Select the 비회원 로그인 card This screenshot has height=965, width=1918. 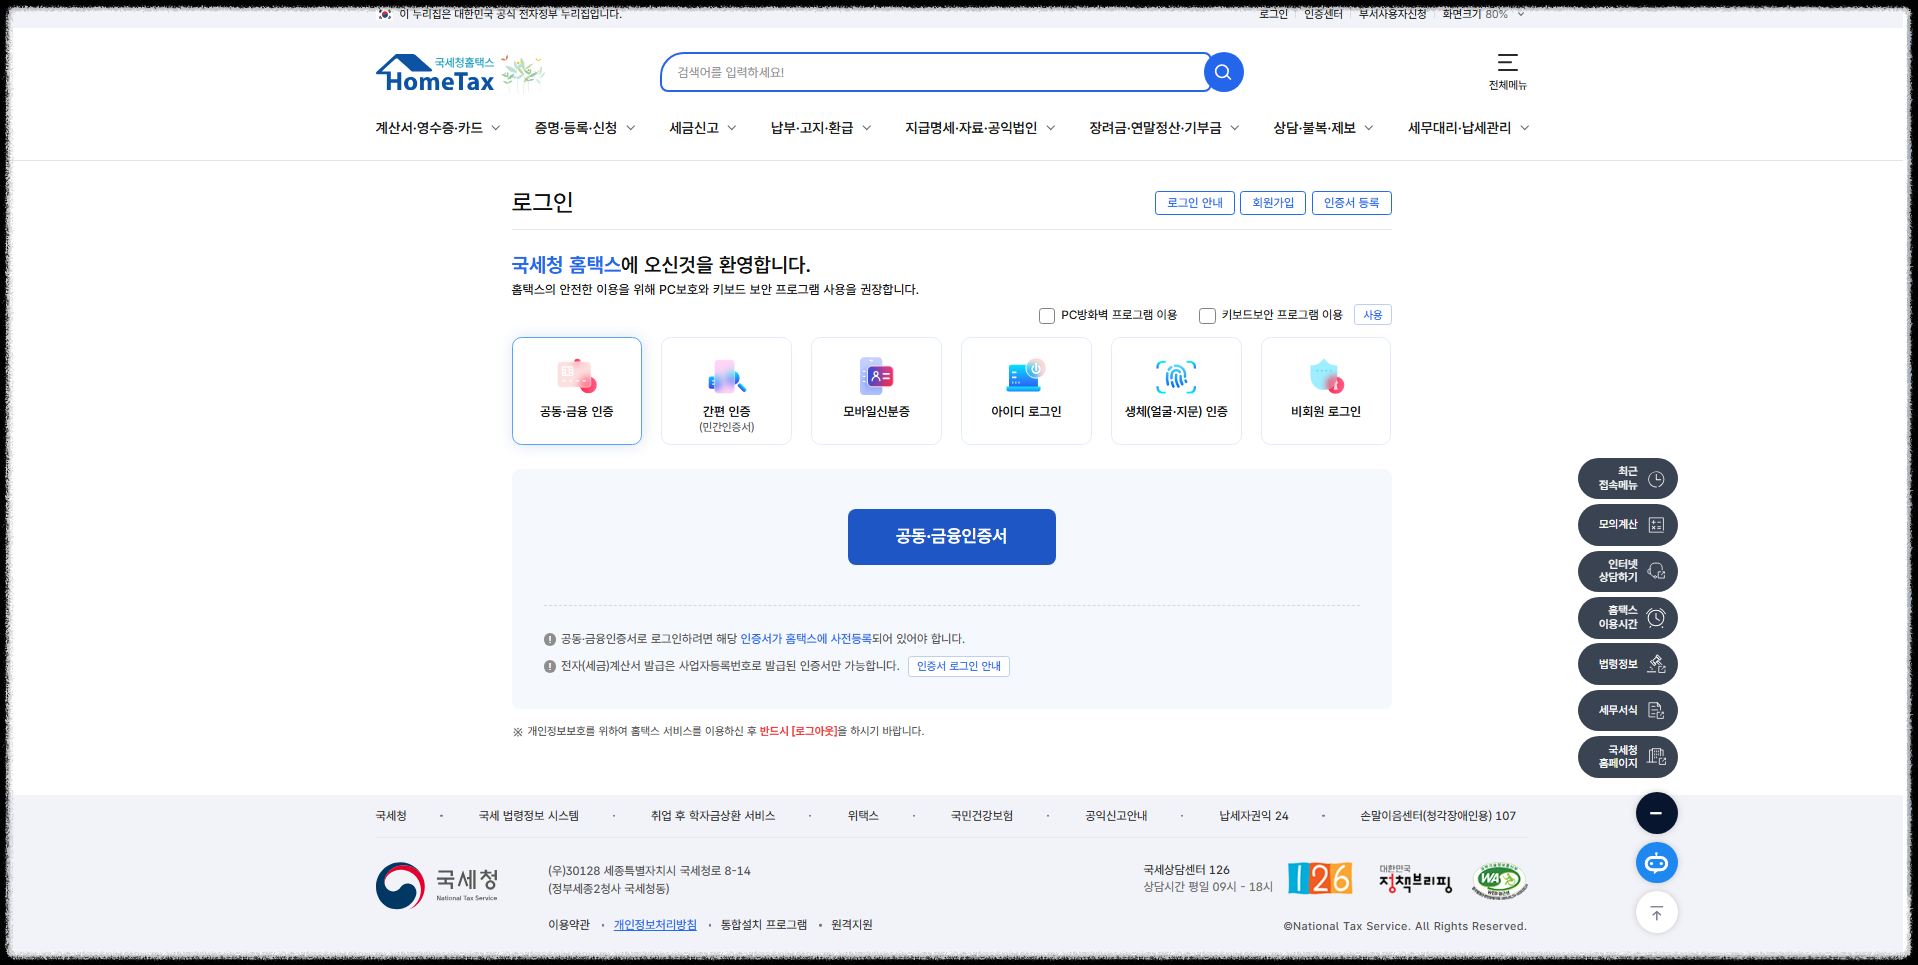click(x=1326, y=391)
